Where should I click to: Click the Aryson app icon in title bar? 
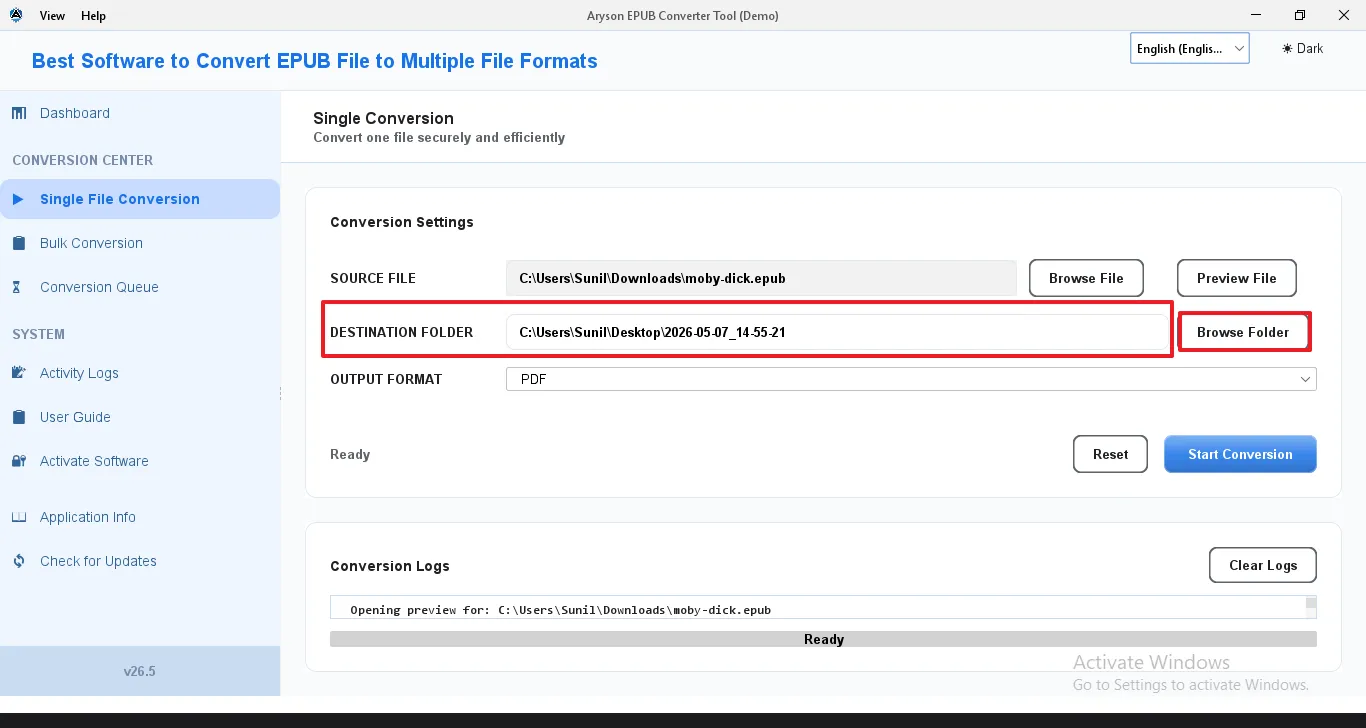[16, 15]
